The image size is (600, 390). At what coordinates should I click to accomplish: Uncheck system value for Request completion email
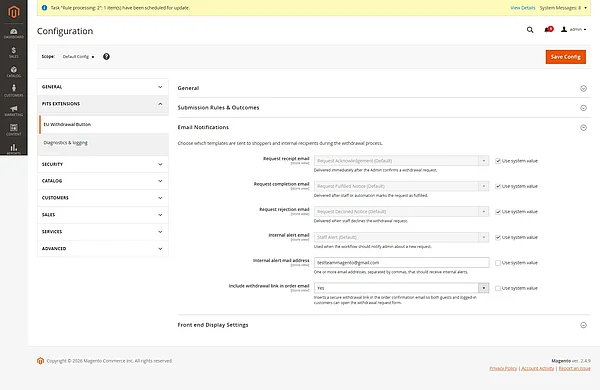click(498, 186)
